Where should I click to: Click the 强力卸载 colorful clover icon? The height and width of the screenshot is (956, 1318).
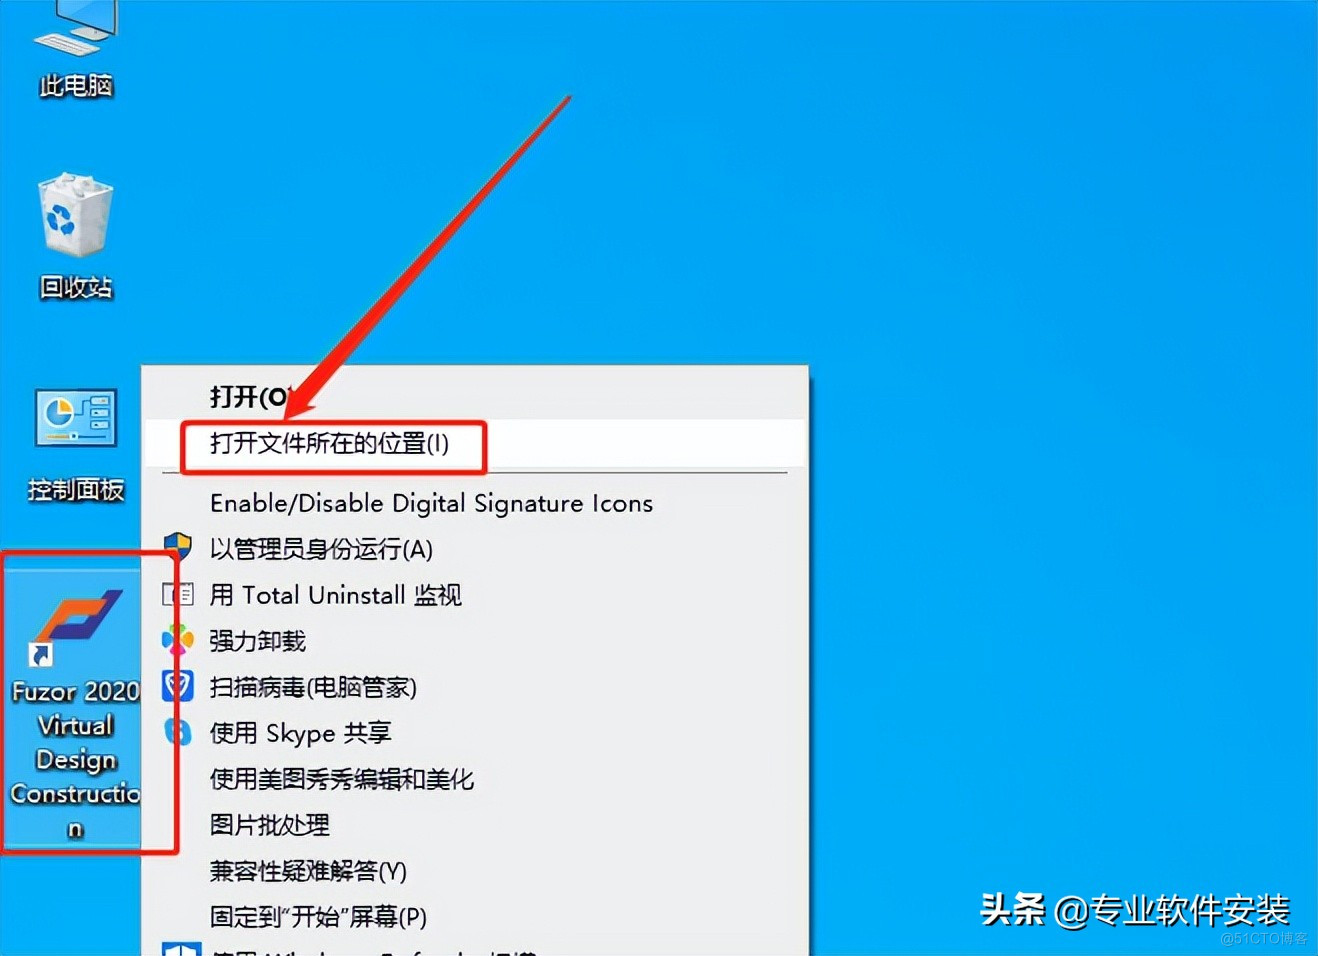point(178,640)
